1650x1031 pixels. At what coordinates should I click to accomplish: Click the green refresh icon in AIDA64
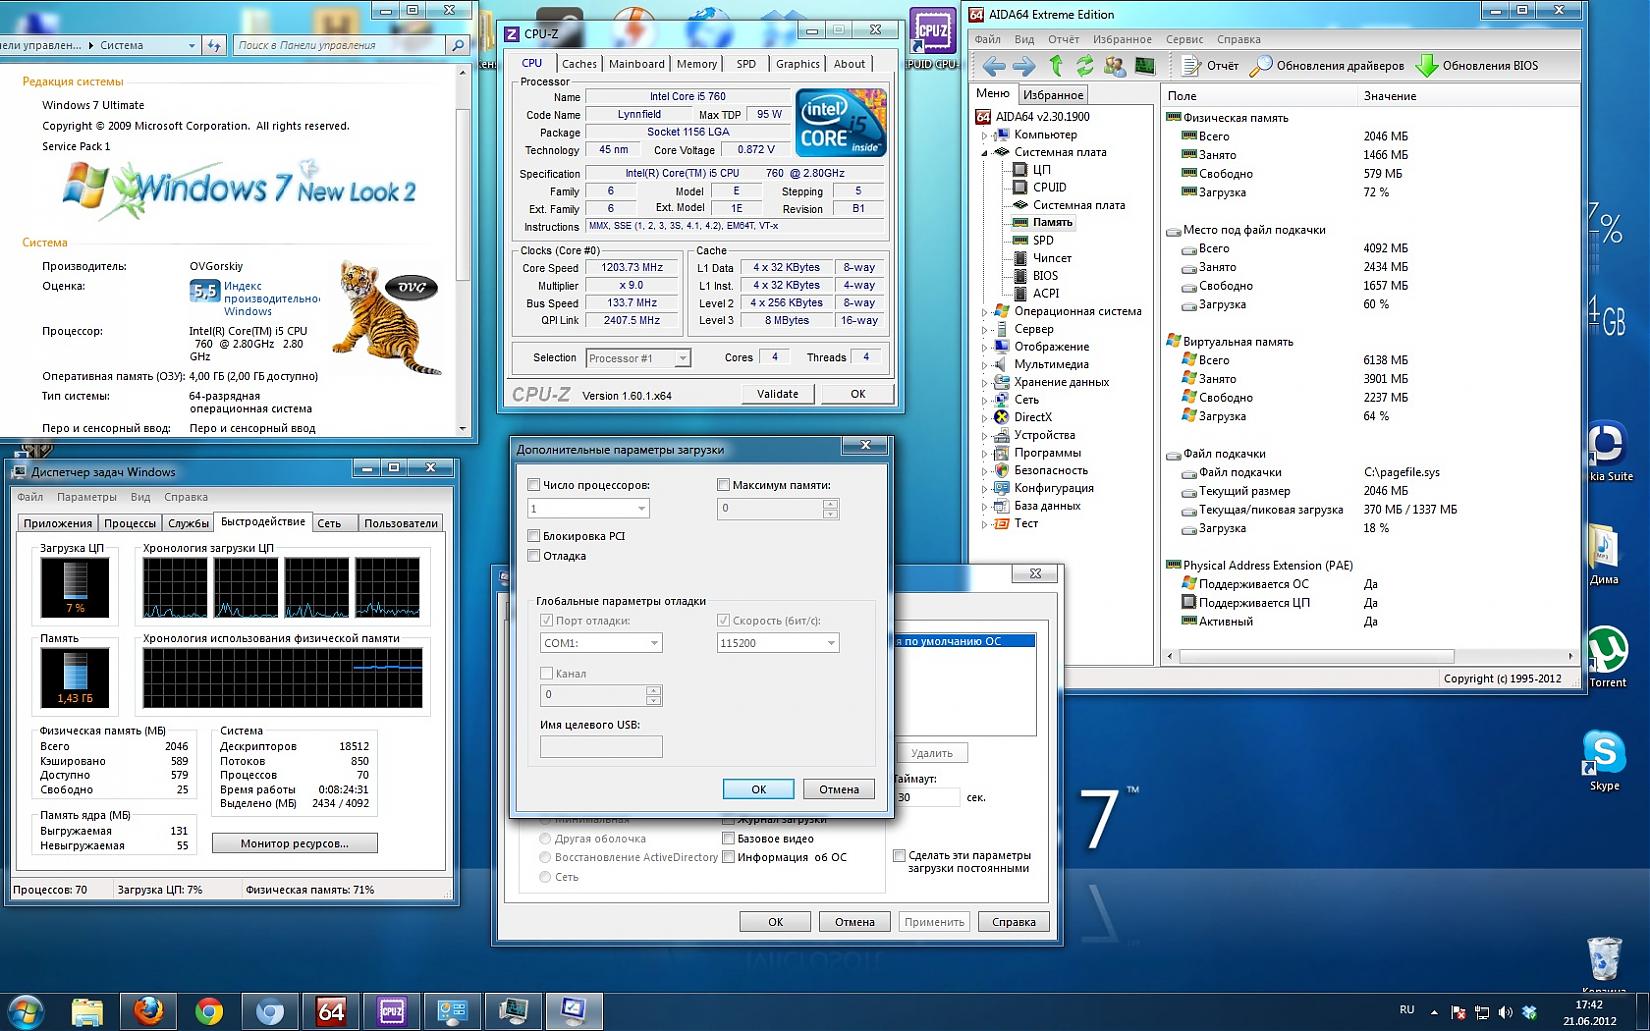click(x=1084, y=66)
